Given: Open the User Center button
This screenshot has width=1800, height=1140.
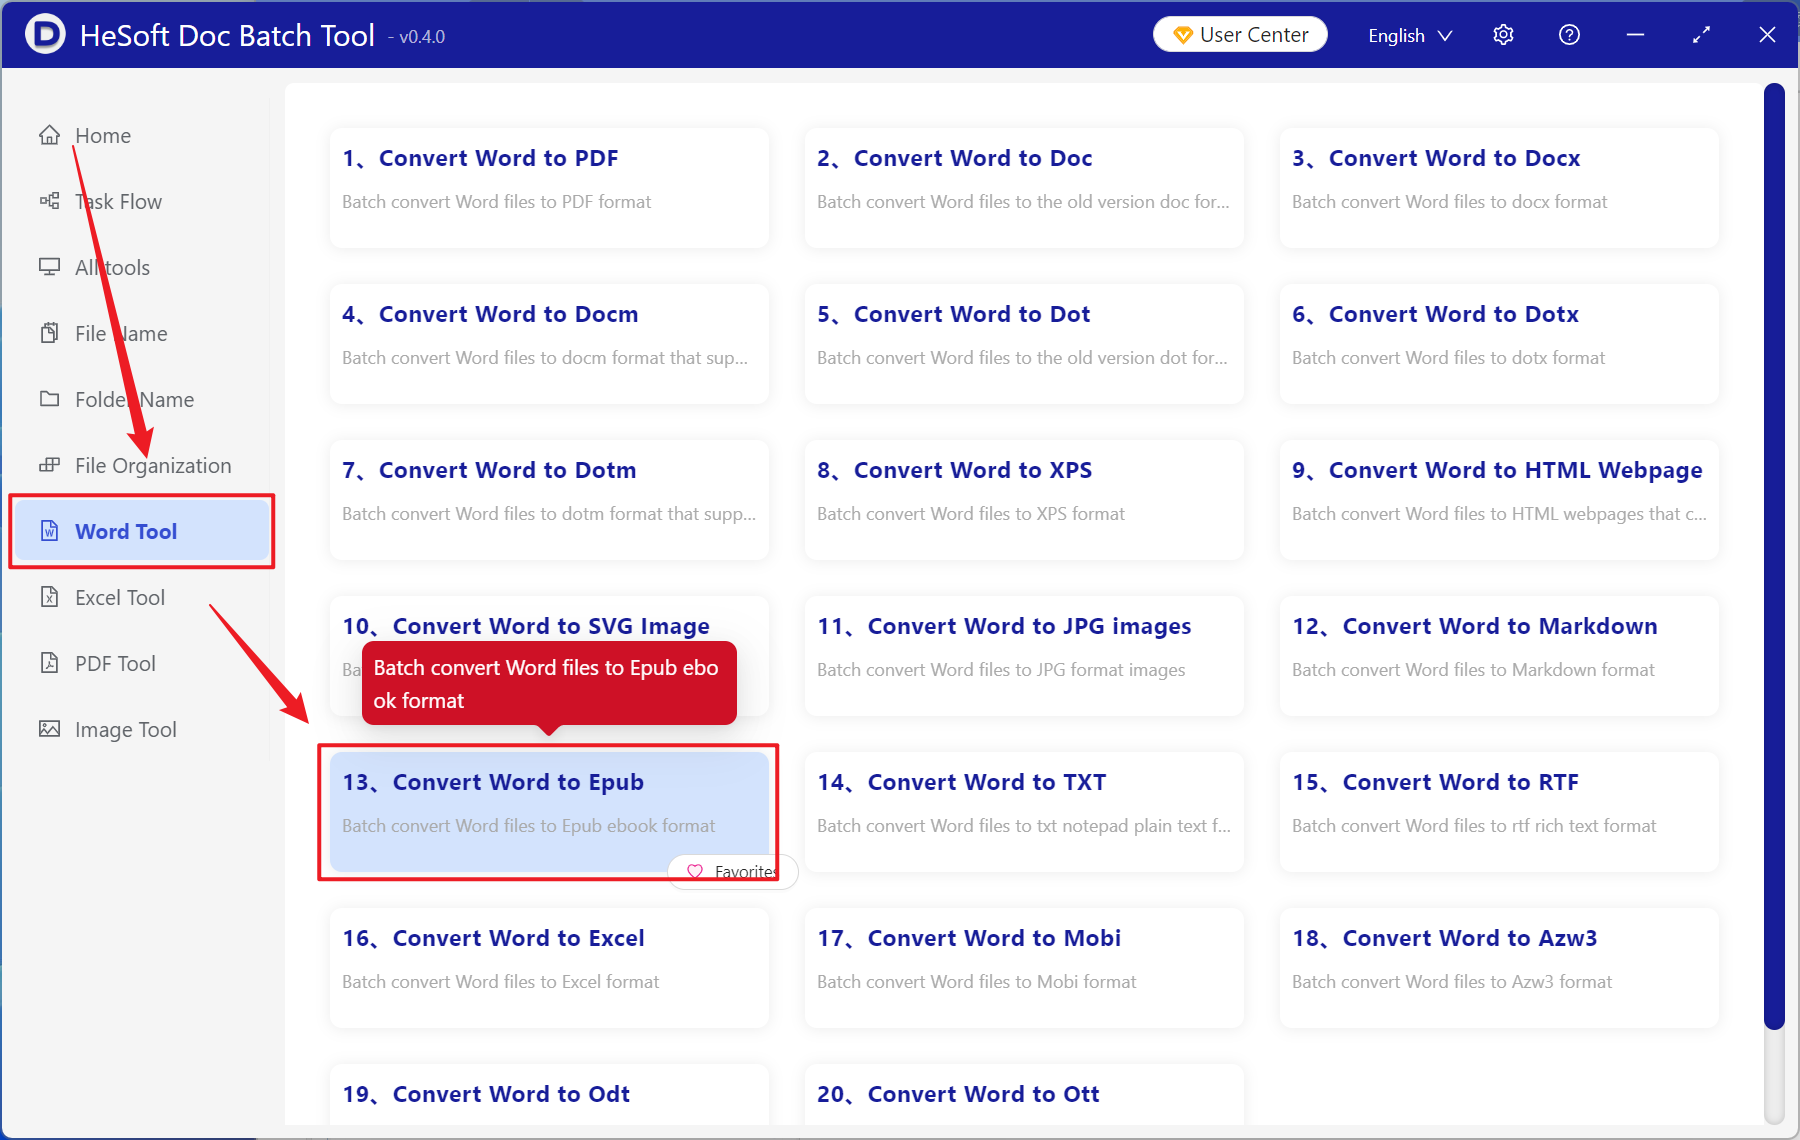Looking at the screenshot, I should pyautogui.click(x=1240, y=35).
